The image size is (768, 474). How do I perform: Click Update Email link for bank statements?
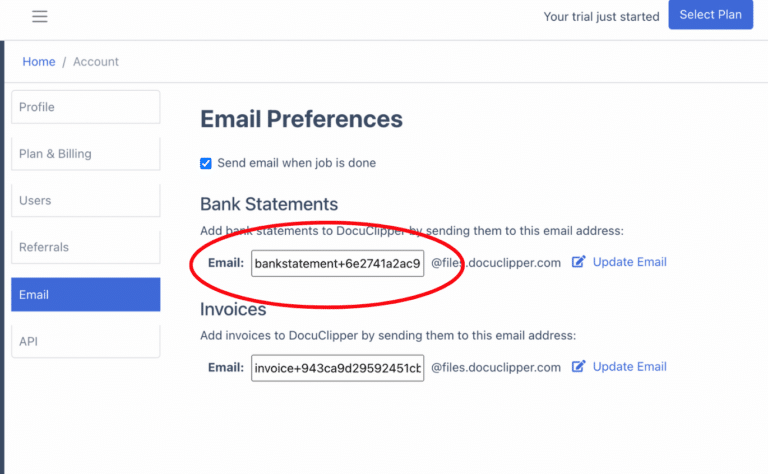(x=629, y=262)
